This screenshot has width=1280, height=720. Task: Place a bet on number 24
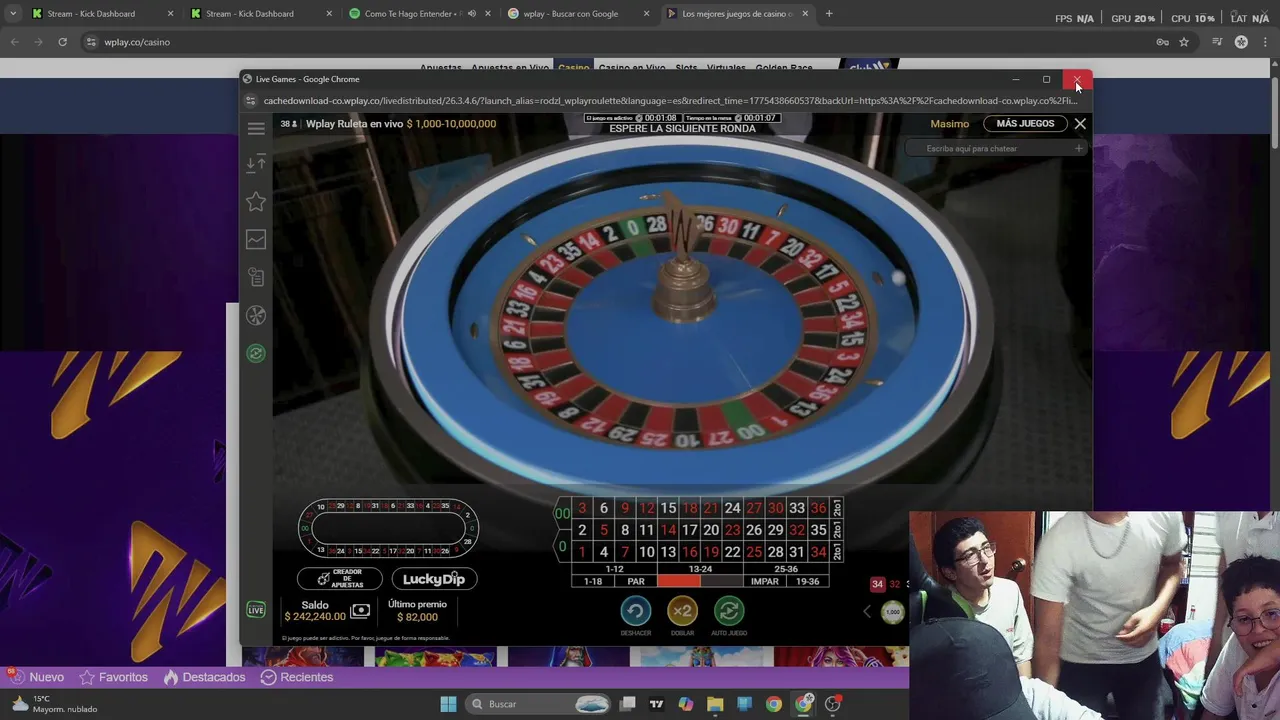732,508
